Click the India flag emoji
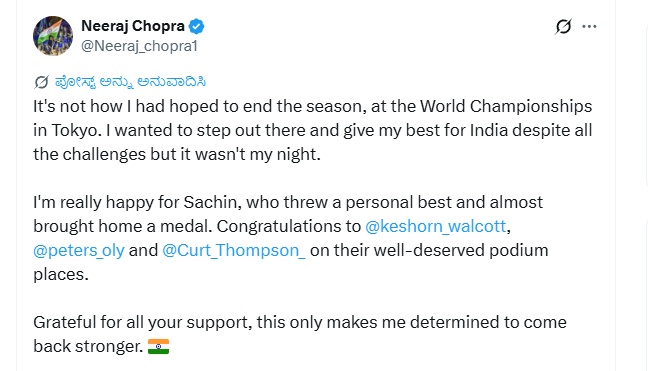The image size is (648, 371). click(158, 346)
